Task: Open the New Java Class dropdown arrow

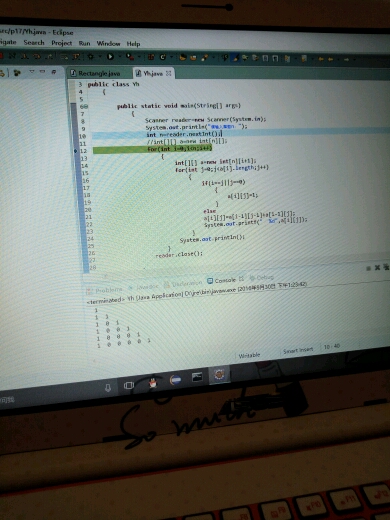Action: [x=171, y=58]
